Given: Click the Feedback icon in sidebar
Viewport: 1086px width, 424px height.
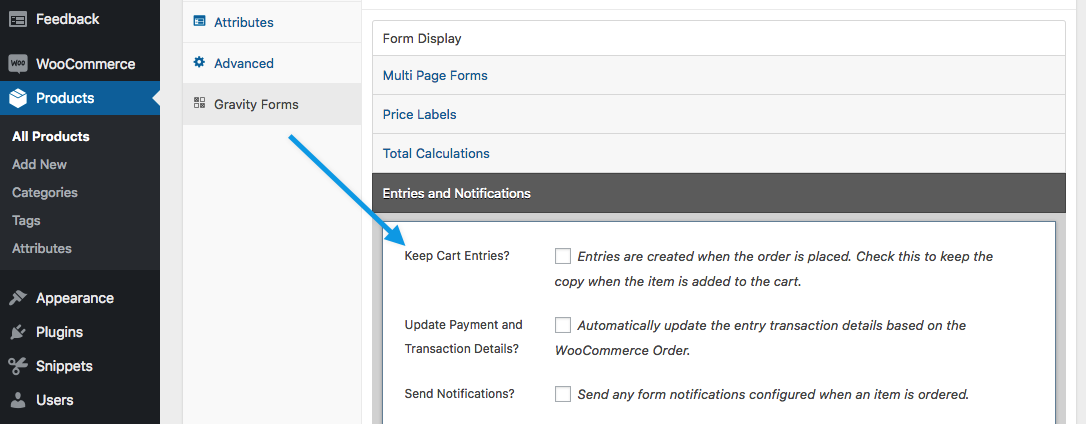Looking at the screenshot, I should [18, 19].
